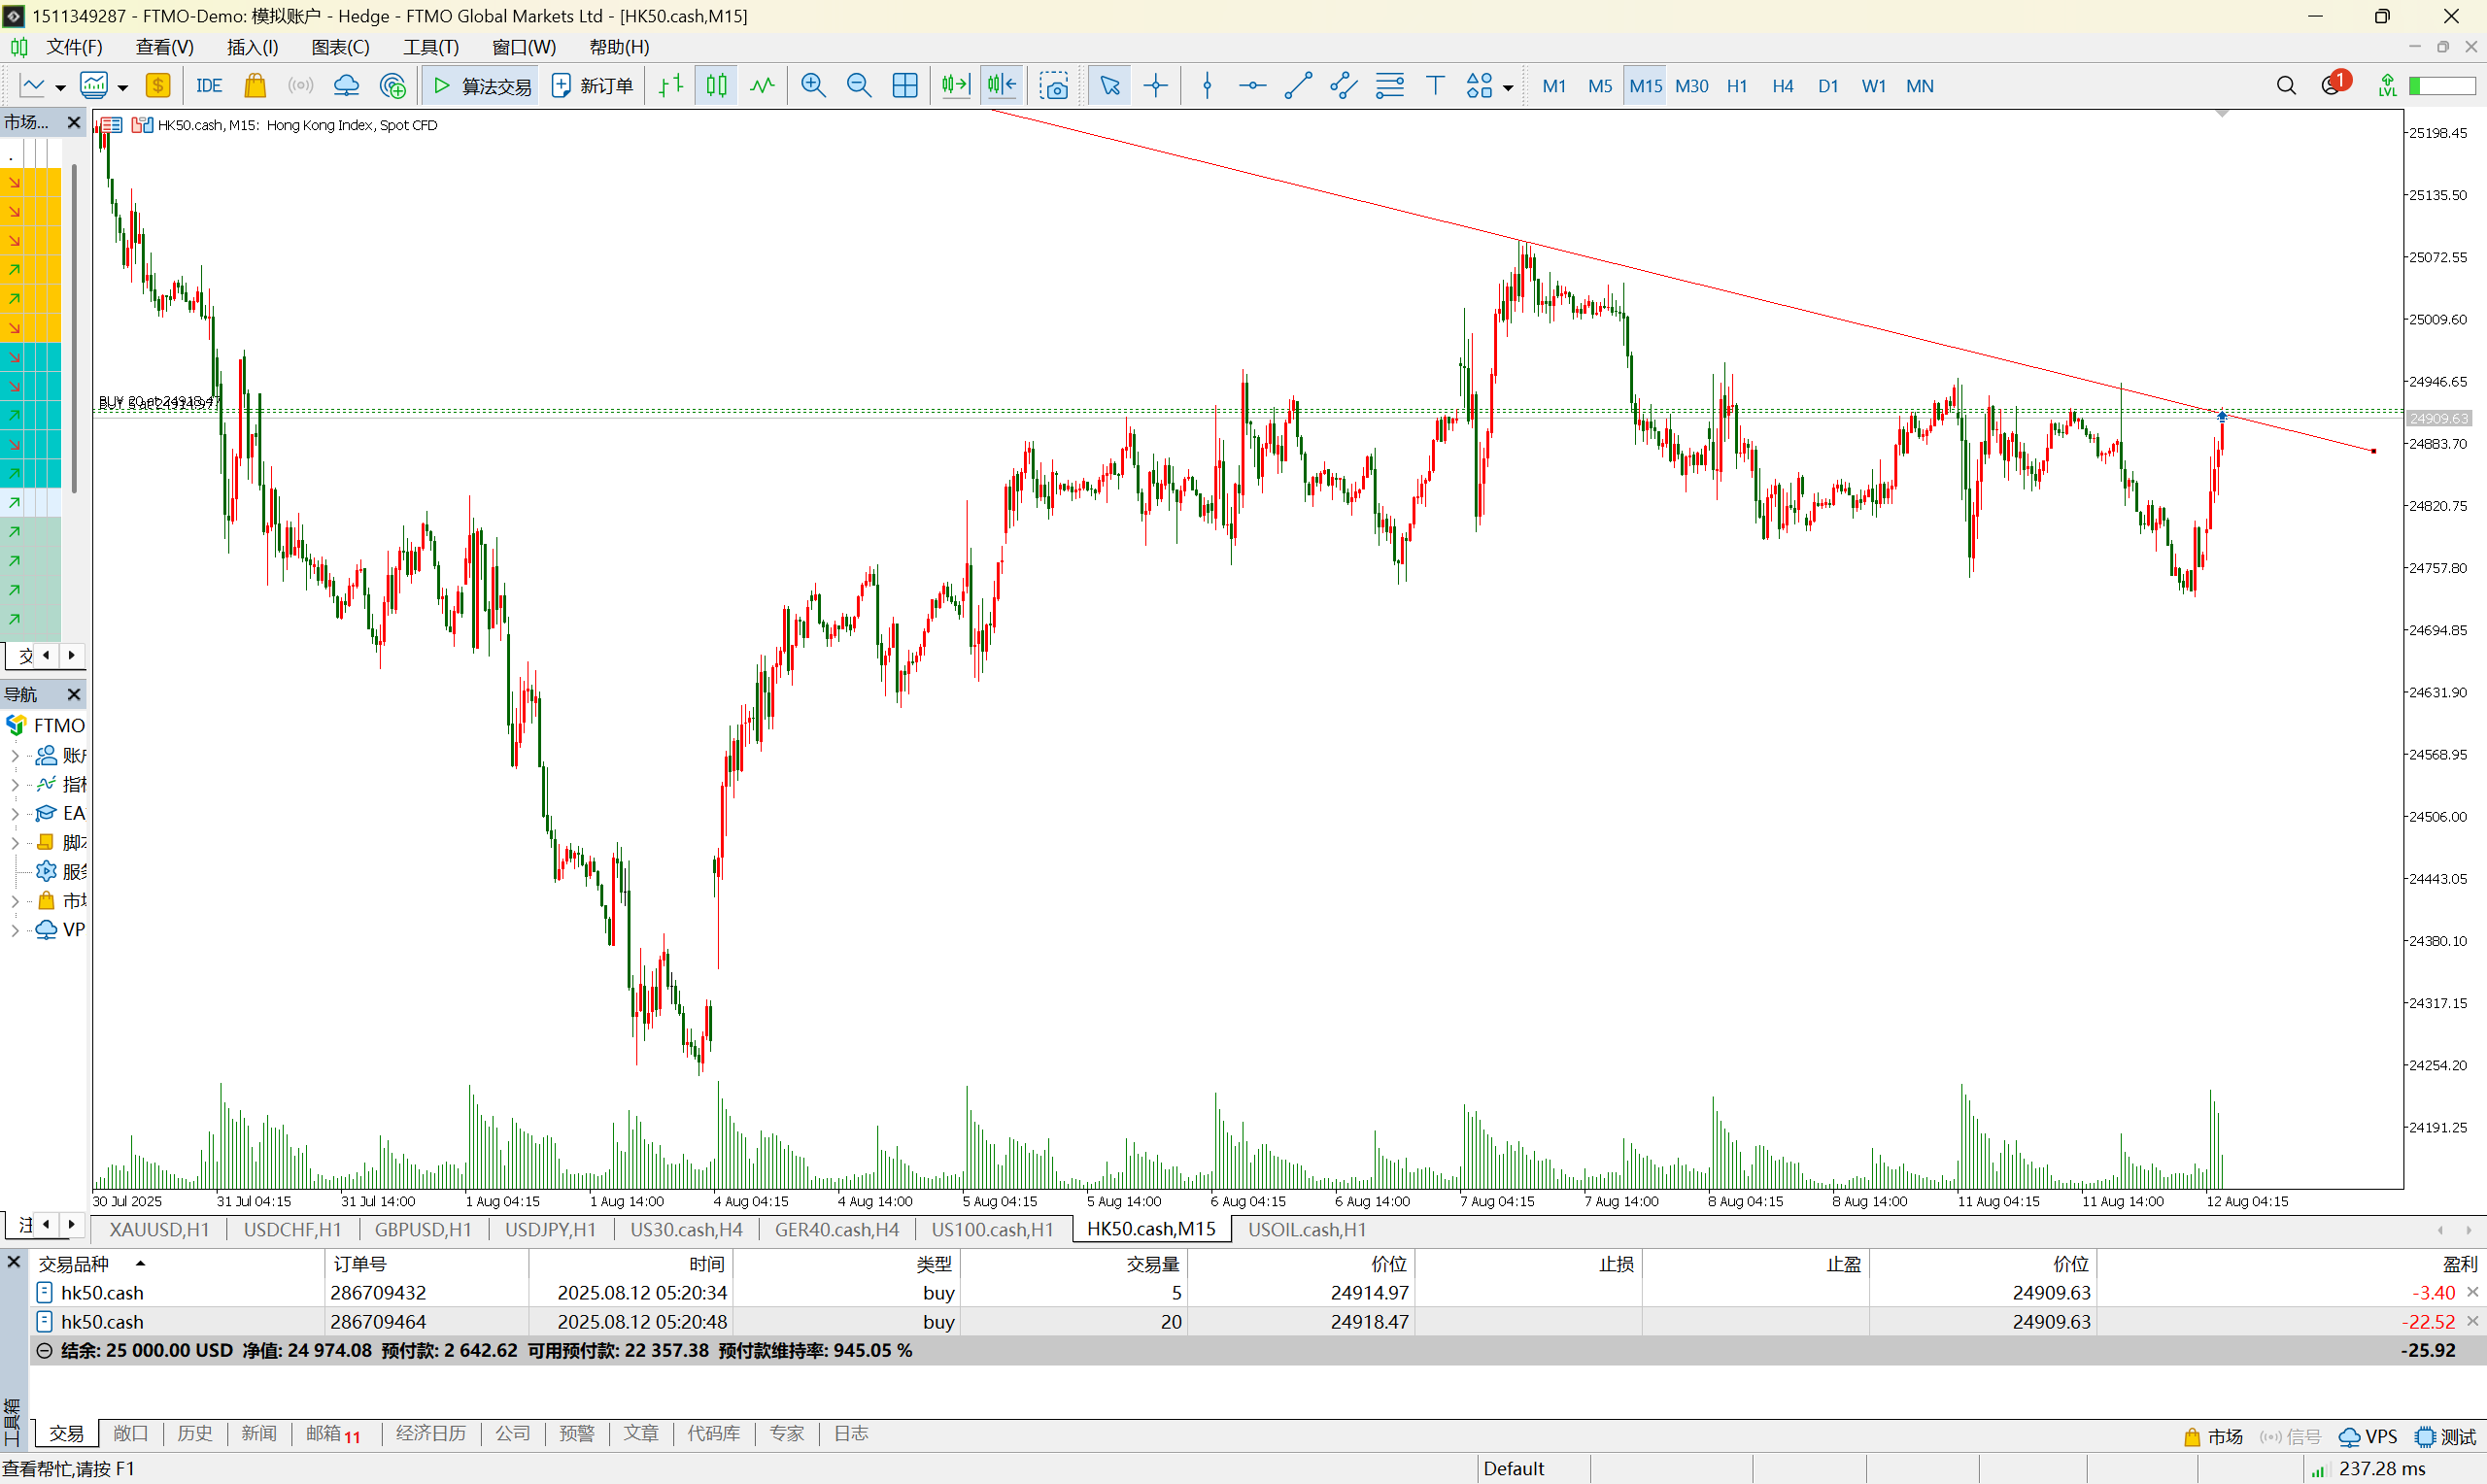Close hk50.cash order 286709432 position
Viewport: 2487px width, 1484px height.
pos(2473,1292)
